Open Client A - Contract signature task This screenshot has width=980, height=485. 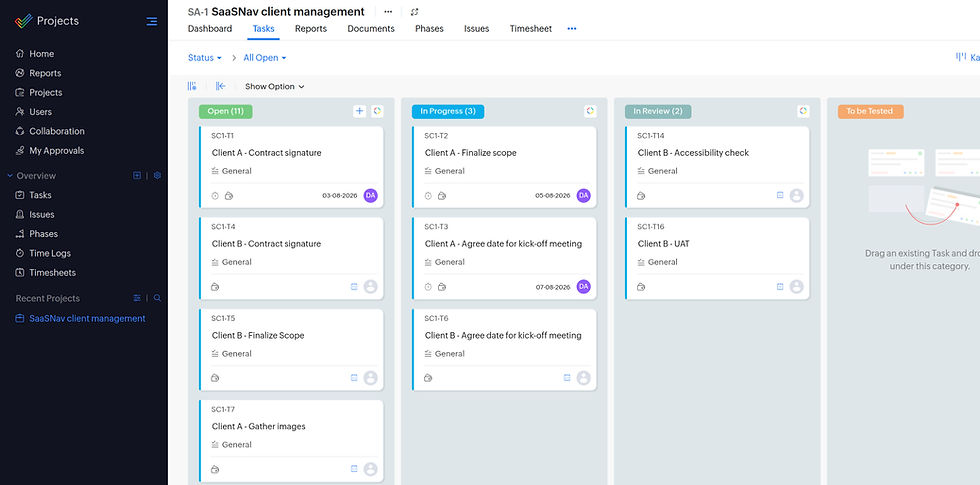[266, 152]
